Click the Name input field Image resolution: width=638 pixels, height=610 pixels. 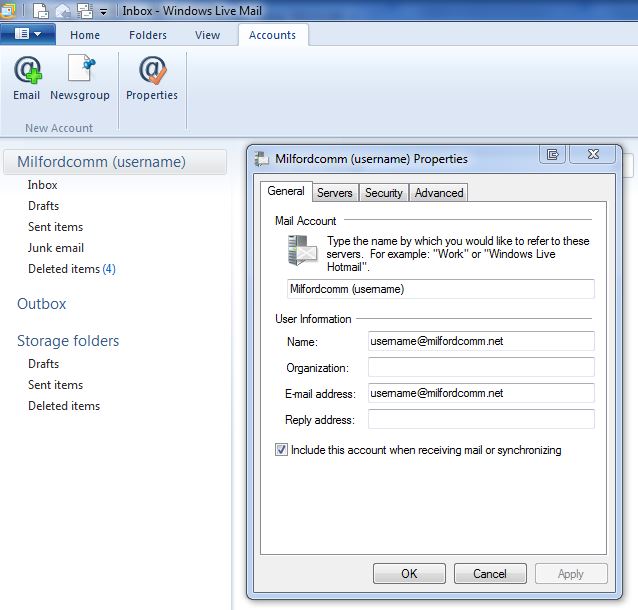(x=481, y=341)
